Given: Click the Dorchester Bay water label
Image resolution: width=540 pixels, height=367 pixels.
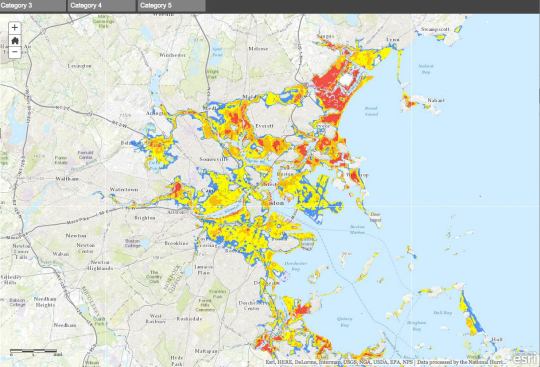Looking at the screenshot, I should point(295,265).
